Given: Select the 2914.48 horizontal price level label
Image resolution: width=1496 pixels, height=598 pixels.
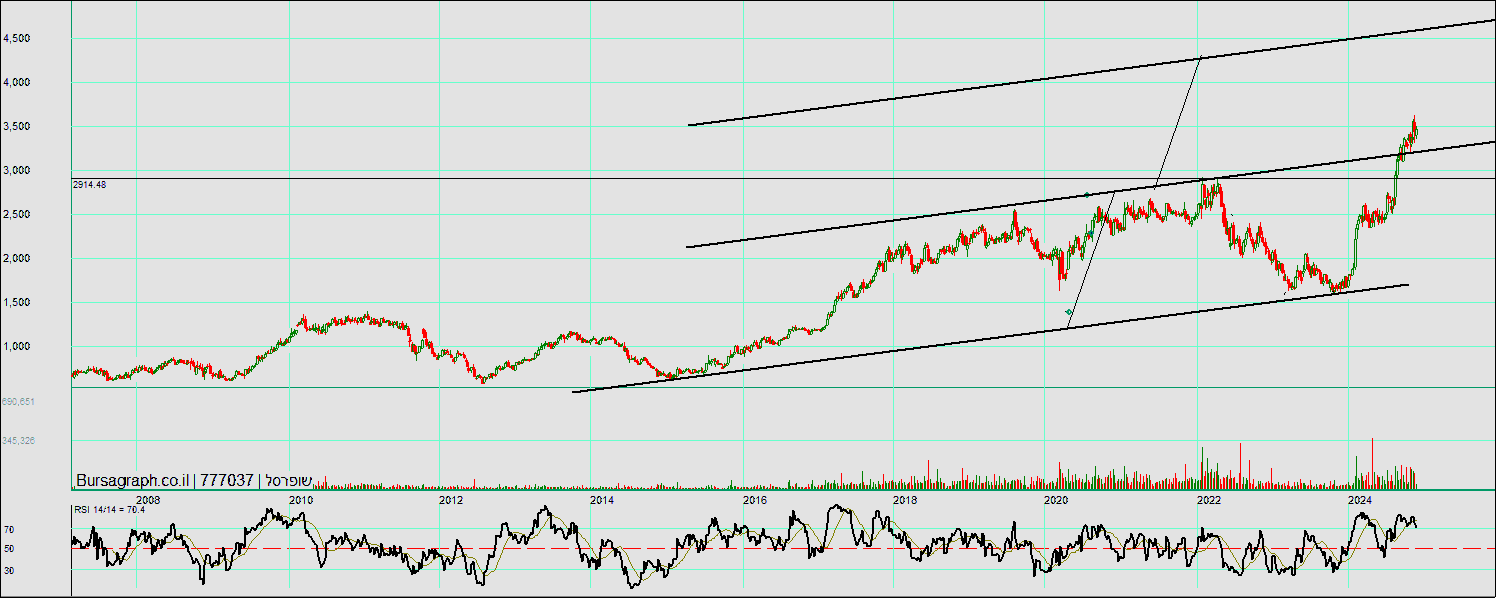Looking at the screenshot, I should (89, 185).
